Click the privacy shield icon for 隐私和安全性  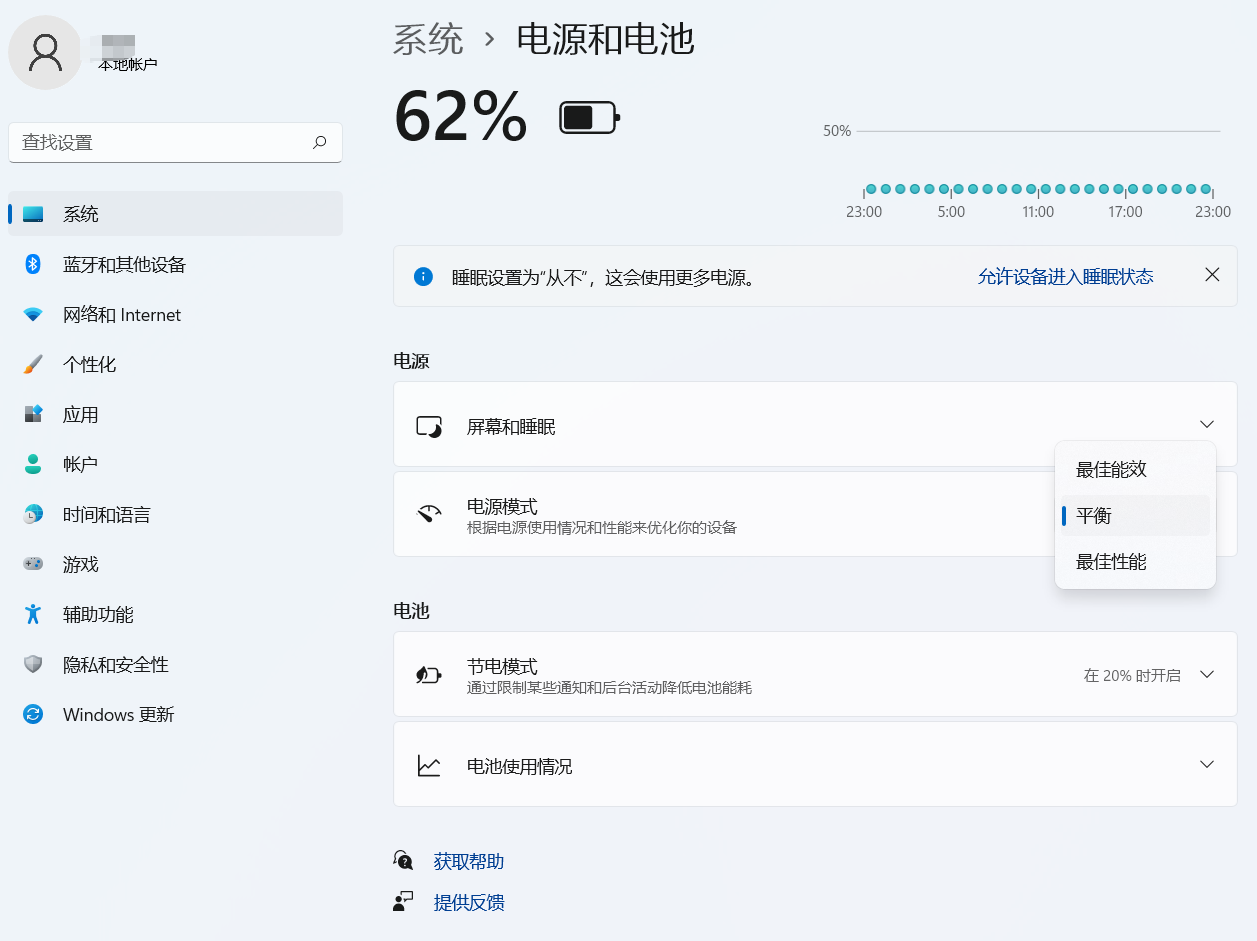tap(33, 664)
